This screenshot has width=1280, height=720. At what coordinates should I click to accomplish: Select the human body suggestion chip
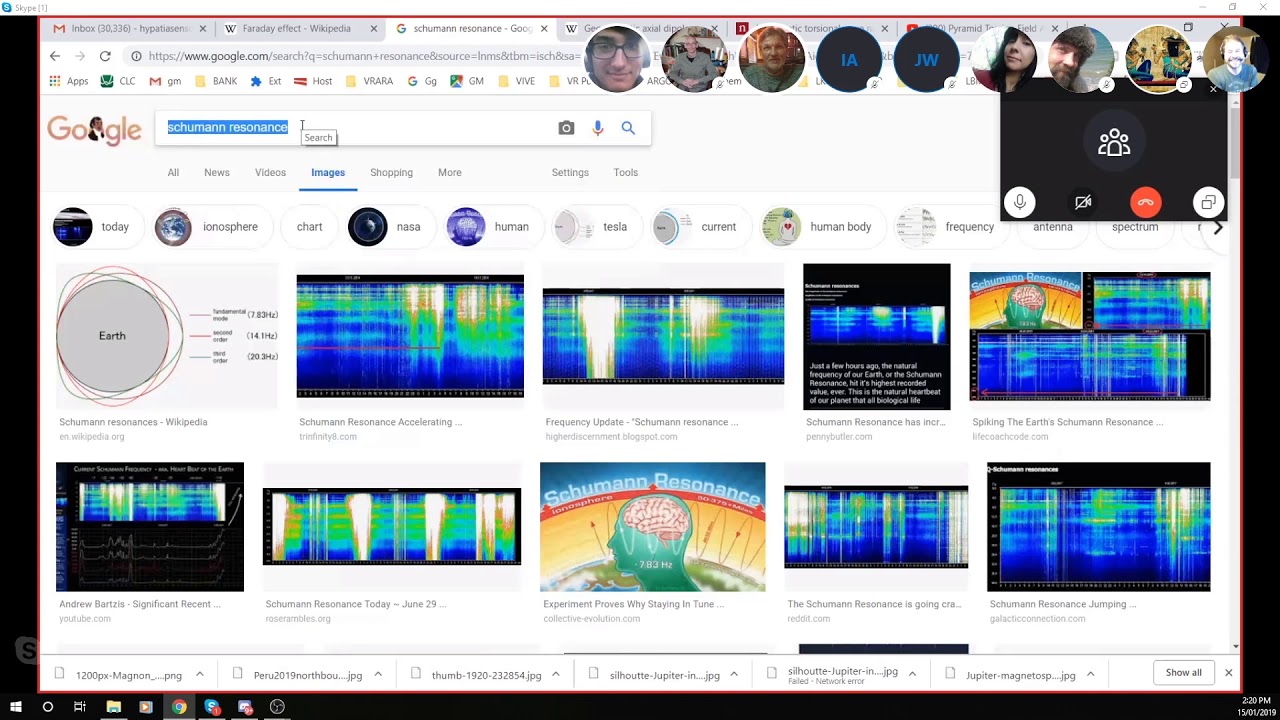coord(822,227)
